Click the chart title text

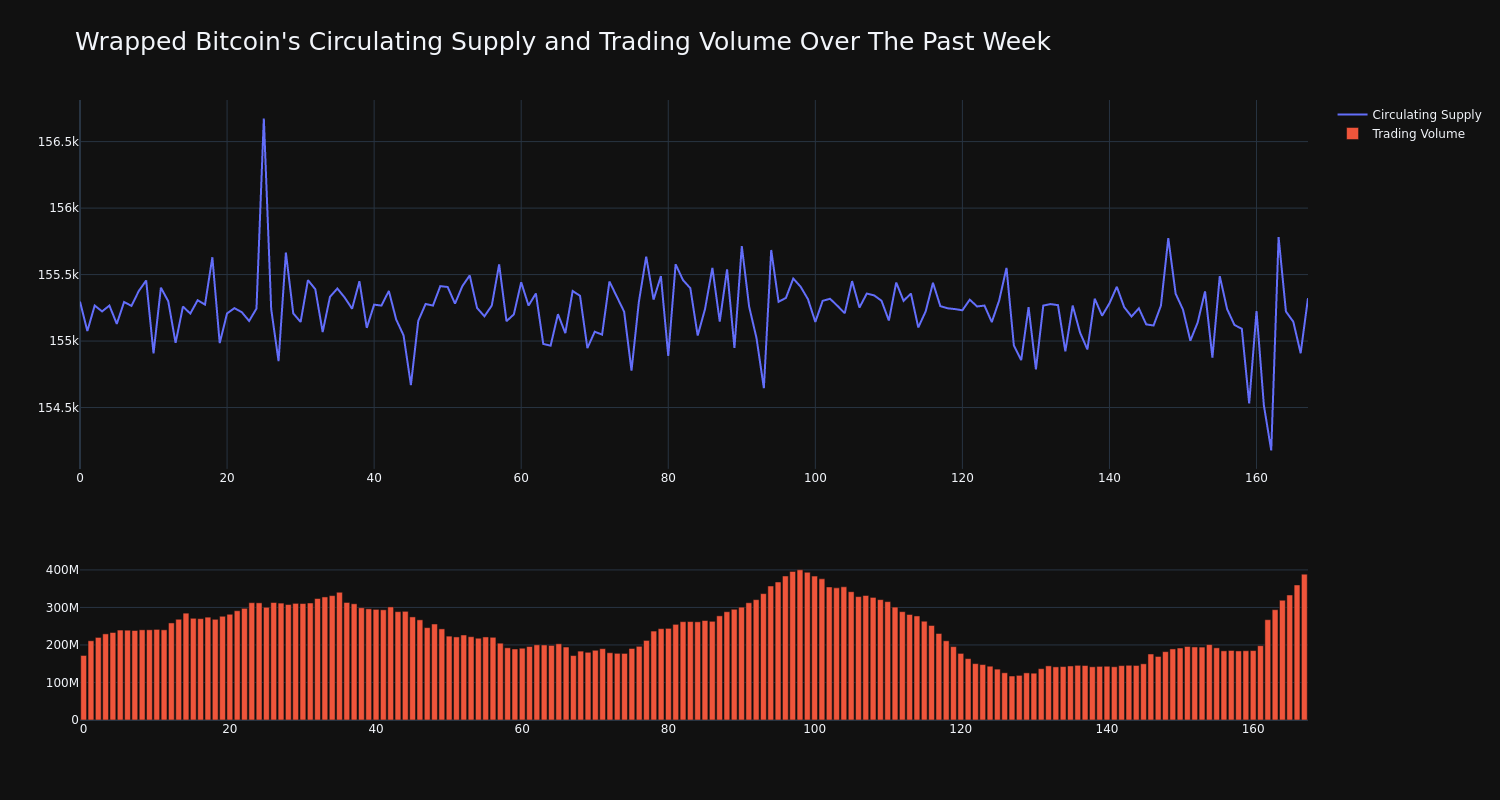pos(562,42)
